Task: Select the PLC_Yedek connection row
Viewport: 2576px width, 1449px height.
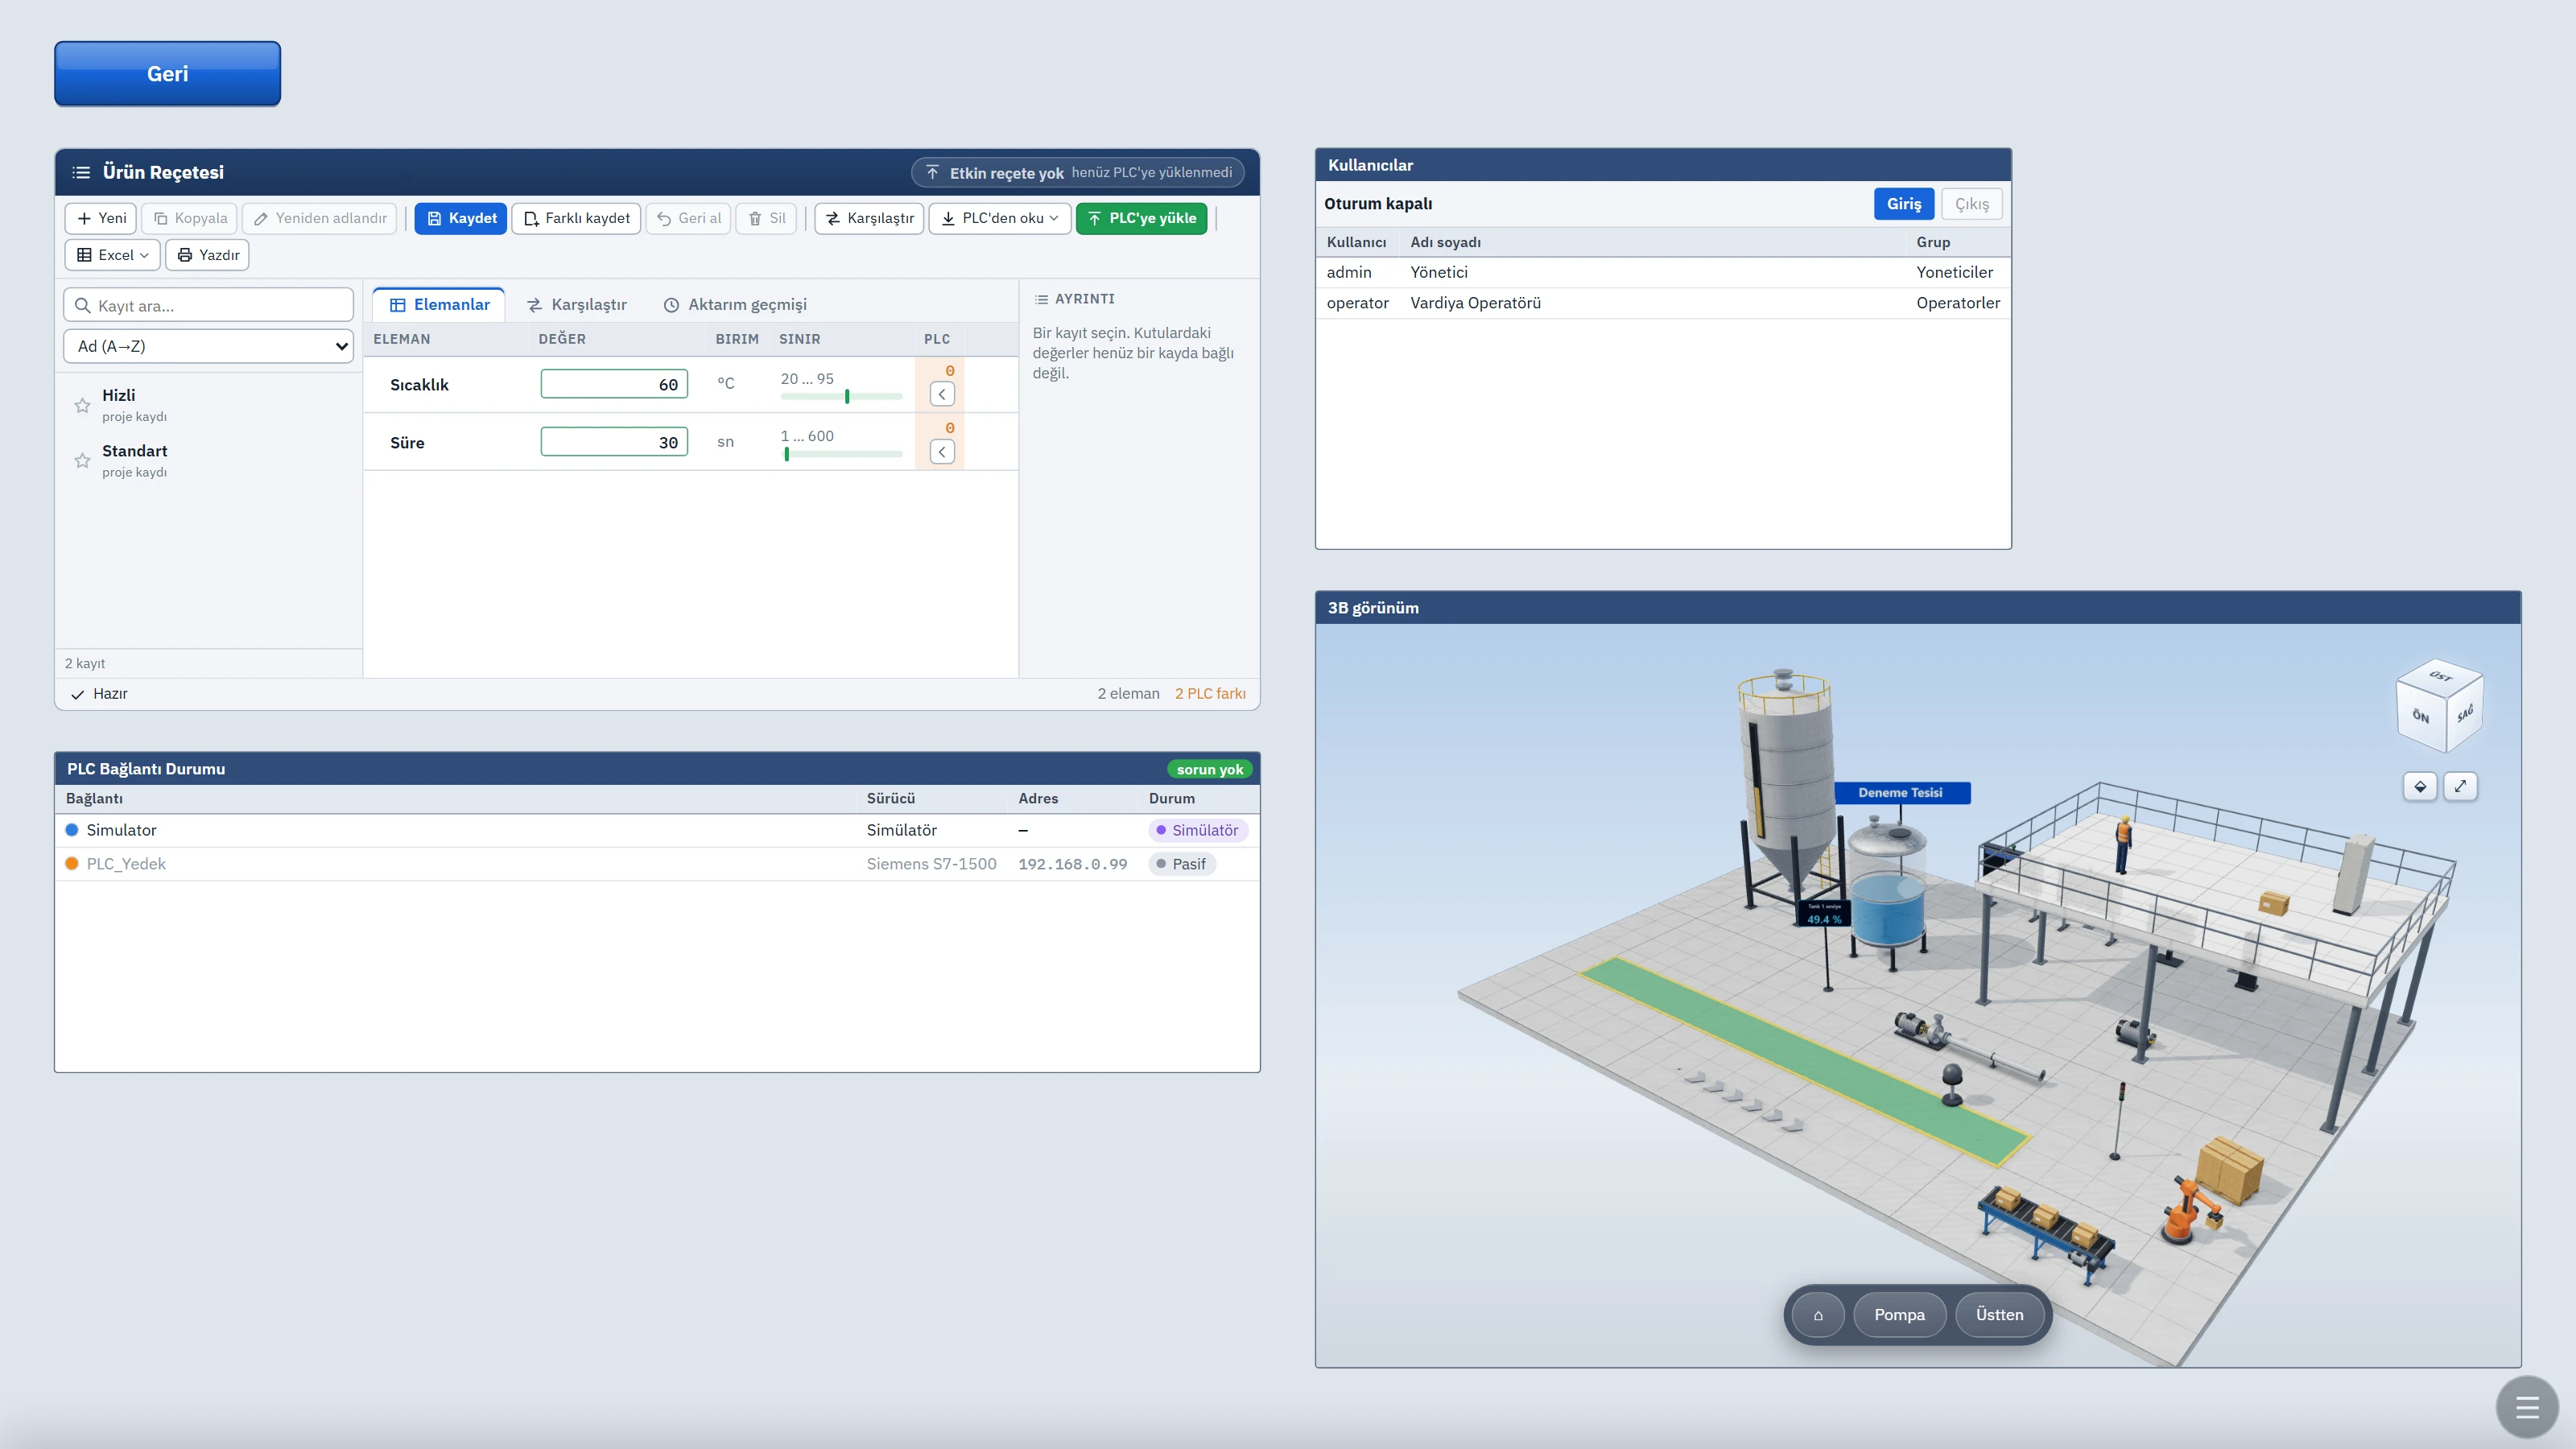Action: (x=657, y=864)
